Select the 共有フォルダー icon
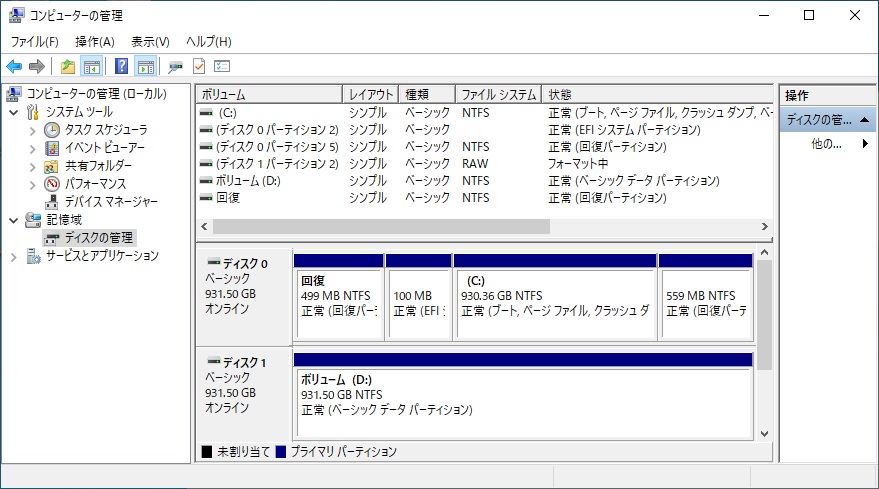This screenshot has width=879, height=489. coord(51,166)
